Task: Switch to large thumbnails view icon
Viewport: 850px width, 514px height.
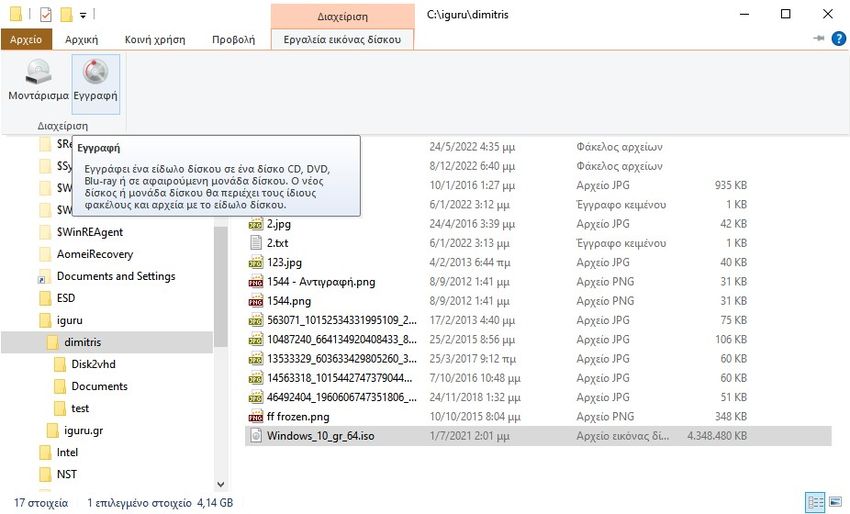Action: click(835, 502)
